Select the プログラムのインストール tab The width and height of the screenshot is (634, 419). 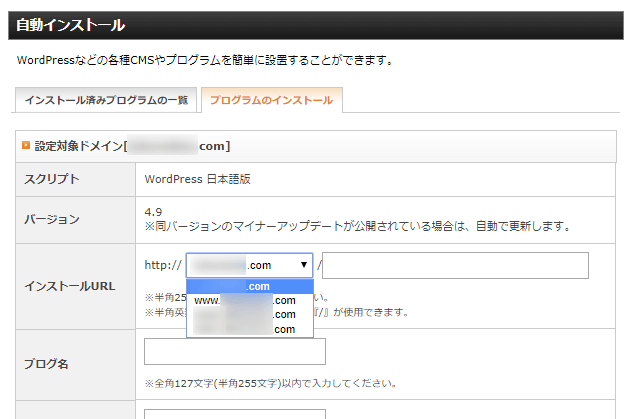(272, 101)
